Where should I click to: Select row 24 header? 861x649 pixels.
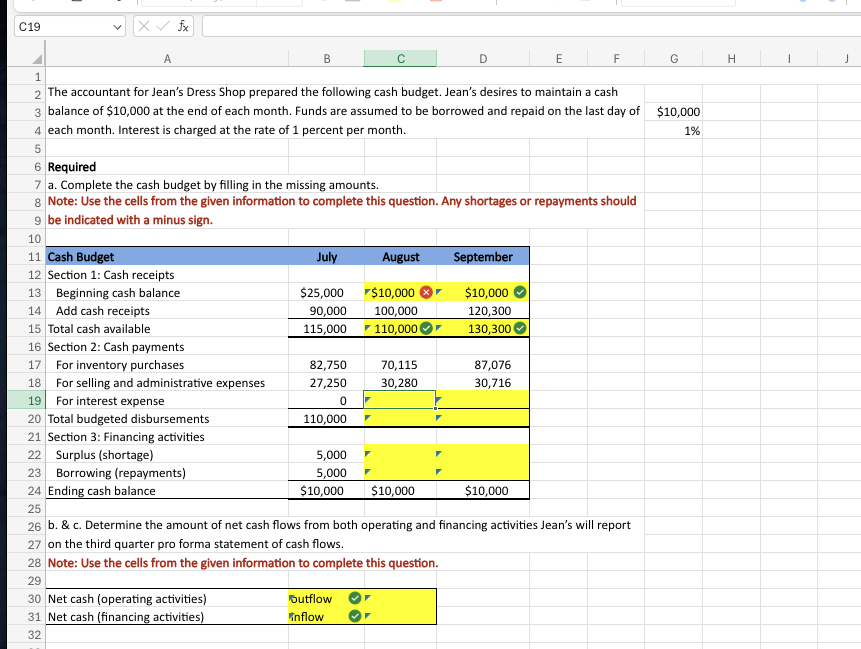point(26,491)
